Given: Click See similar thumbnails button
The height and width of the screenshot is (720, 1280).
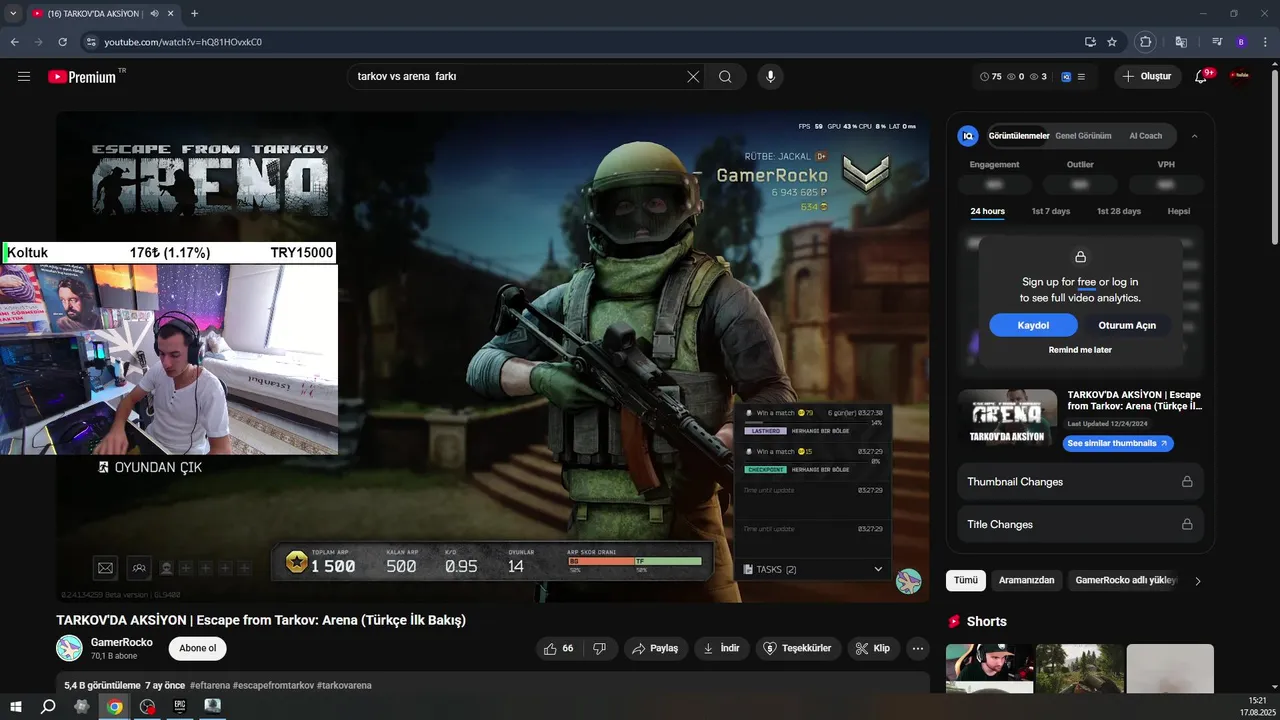Looking at the screenshot, I should (x=1118, y=443).
